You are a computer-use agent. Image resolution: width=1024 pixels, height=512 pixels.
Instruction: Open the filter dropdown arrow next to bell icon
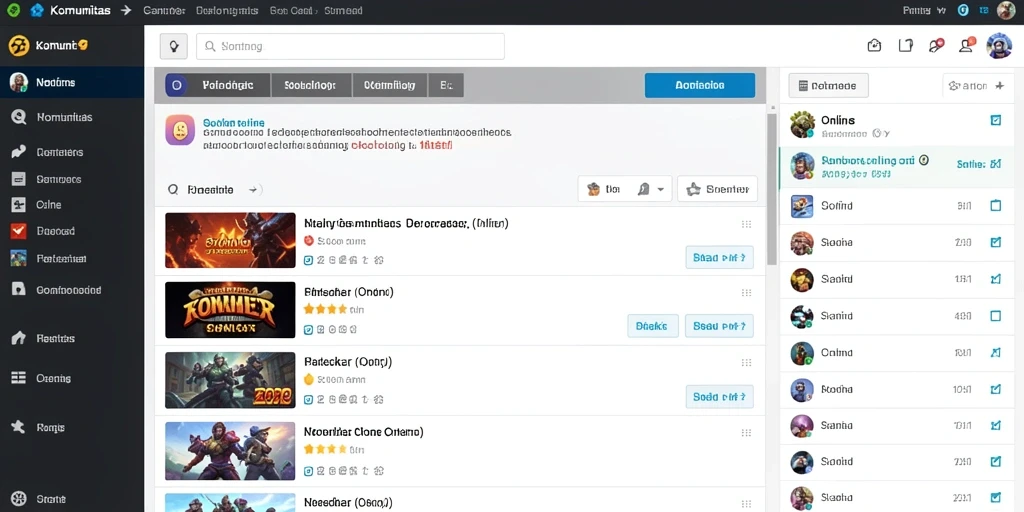point(660,189)
